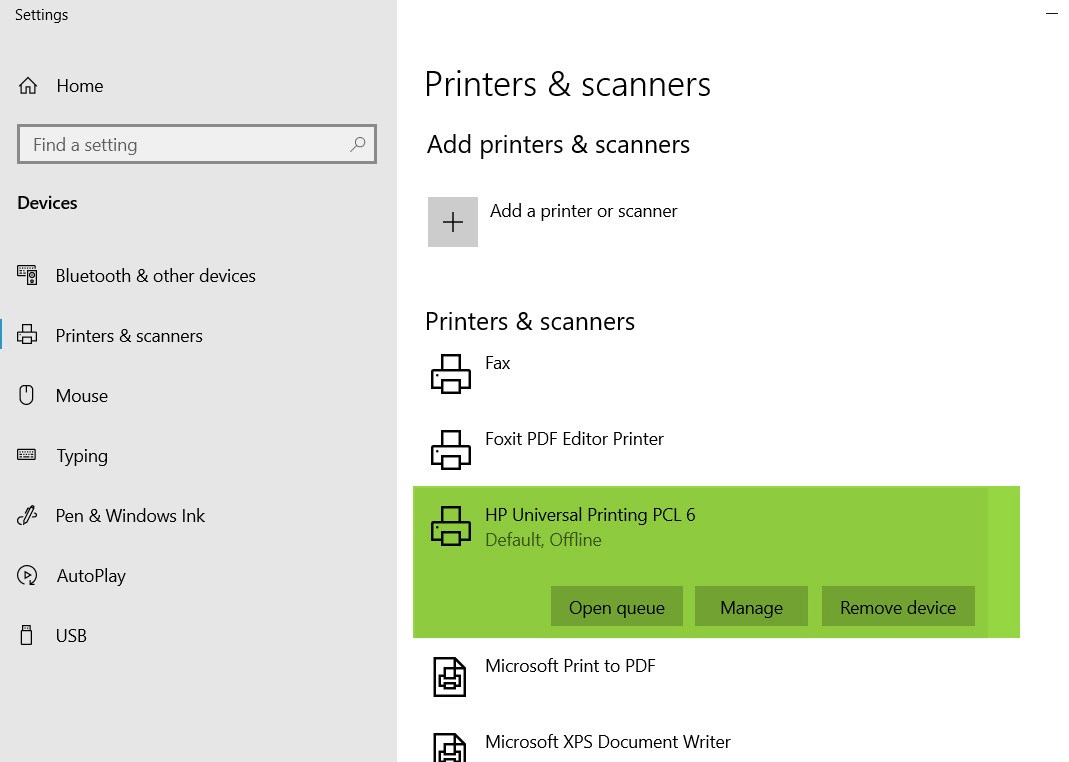The image size is (1069, 762).
Task: Select Printers & scanners in the sidebar
Action: [x=129, y=335]
